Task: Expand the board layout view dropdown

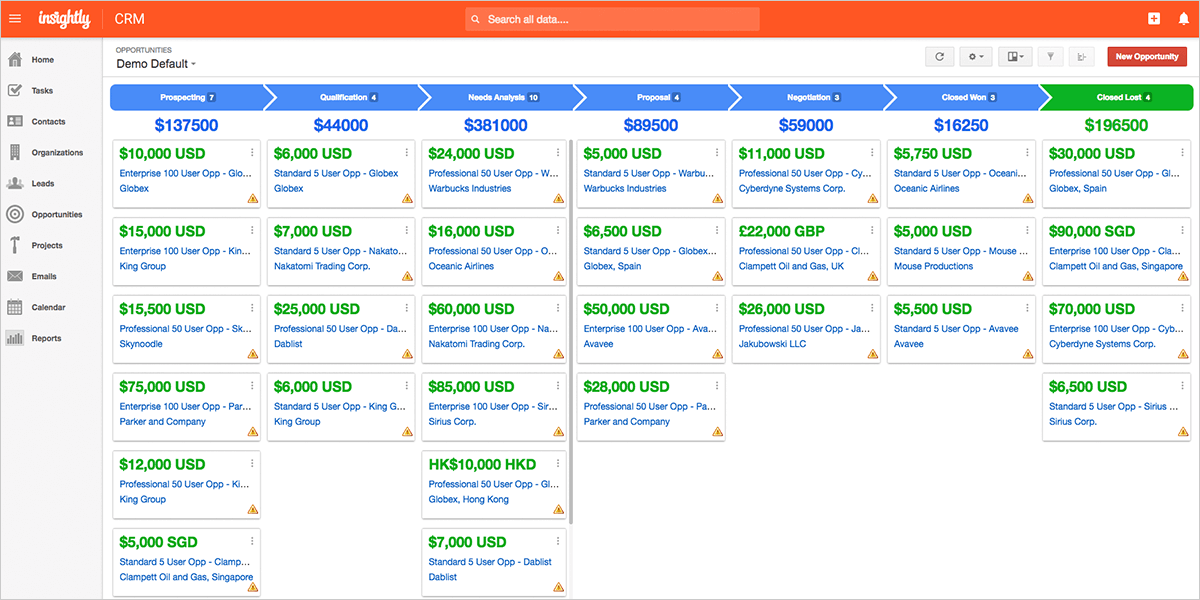Action: click(x=1014, y=57)
